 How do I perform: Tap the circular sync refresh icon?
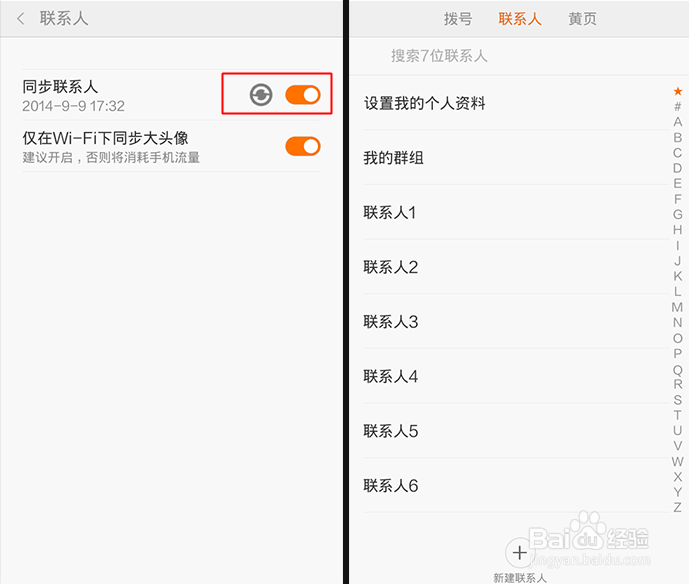tap(261, 95)
